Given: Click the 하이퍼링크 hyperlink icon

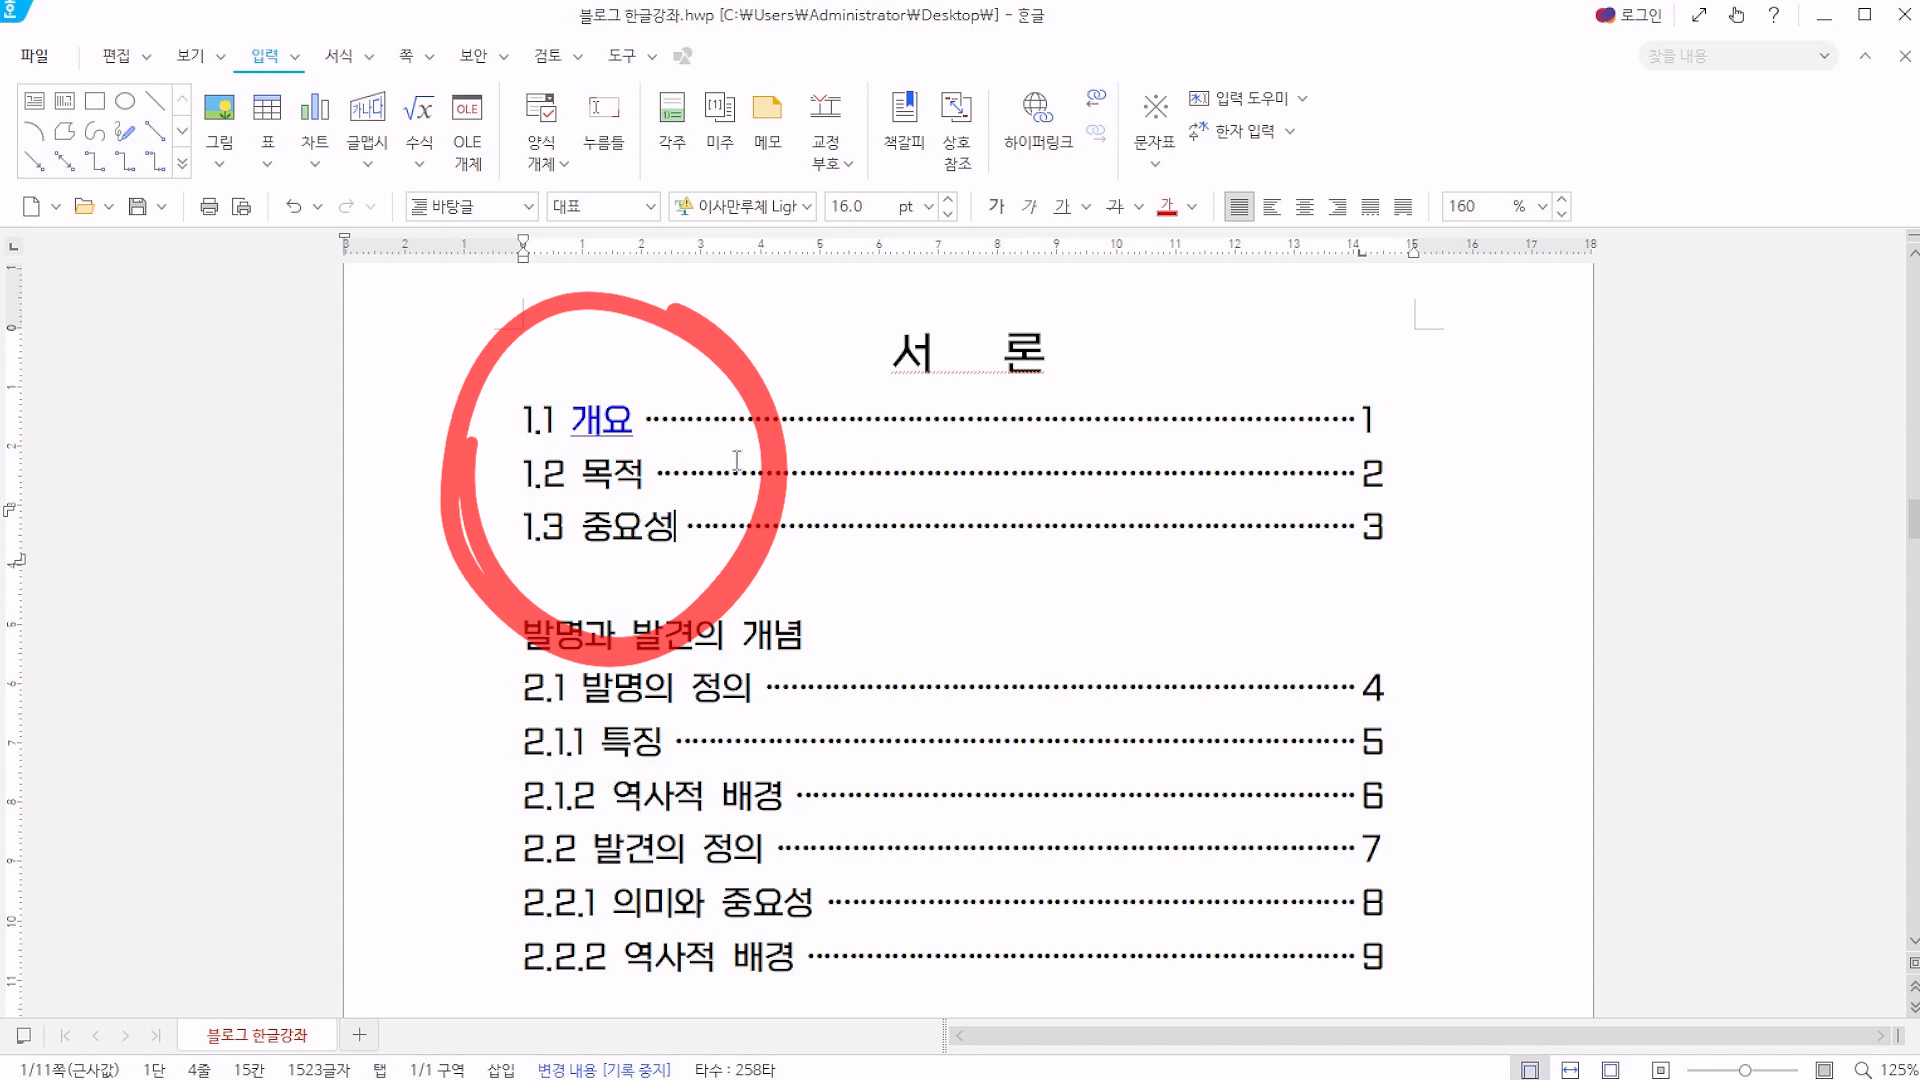Looking at the screenshot, I should [1037, 108].
